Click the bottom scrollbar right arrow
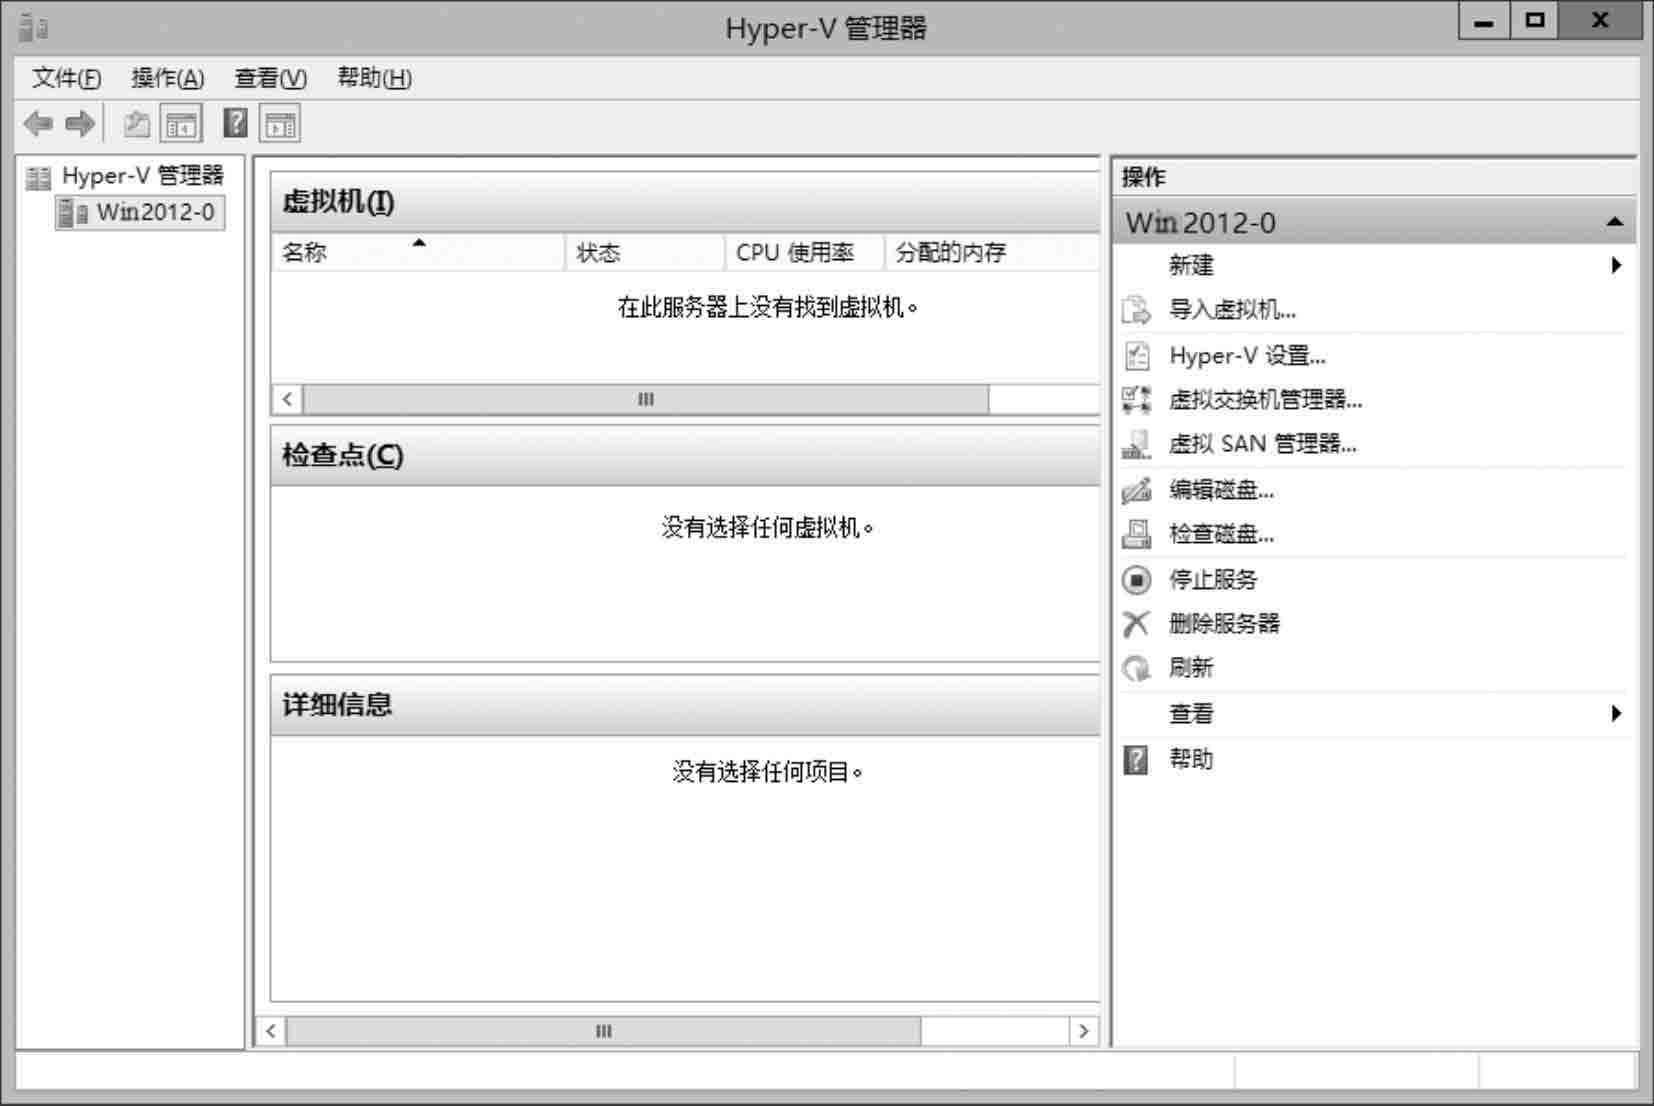The width and height of the screenshot is (1654, 1106). pos(1084,1031)
